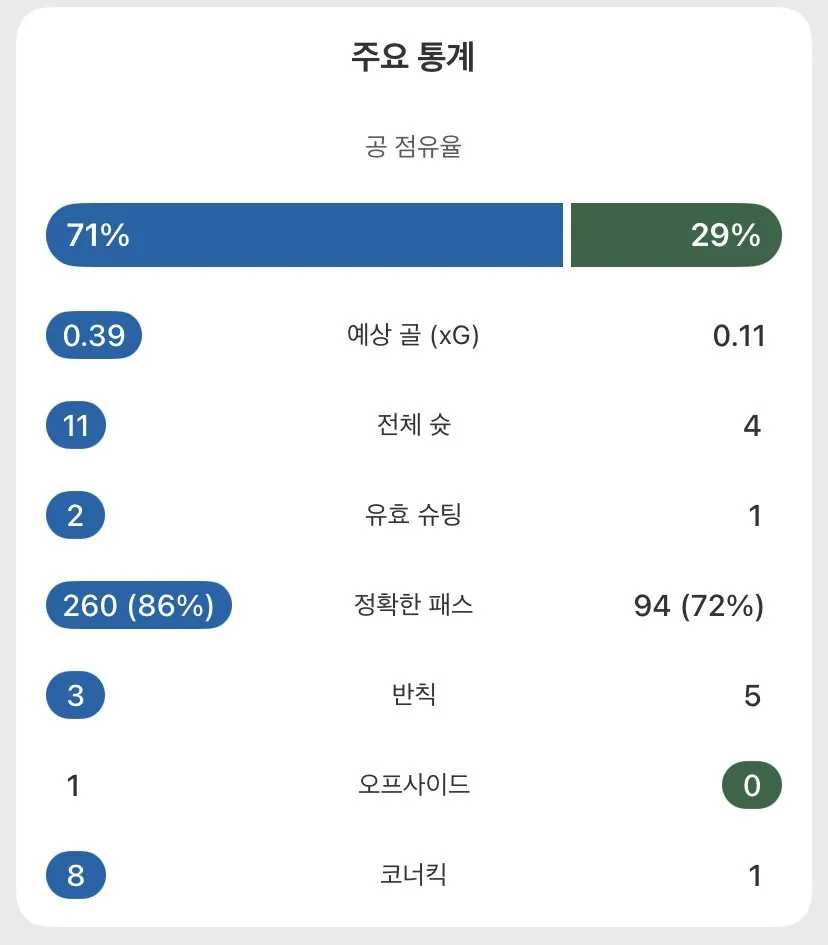Select the 전체 슛 label
The height and width of the screenshot is (945, 828).
pyautogui.click(x=413, y=425)
